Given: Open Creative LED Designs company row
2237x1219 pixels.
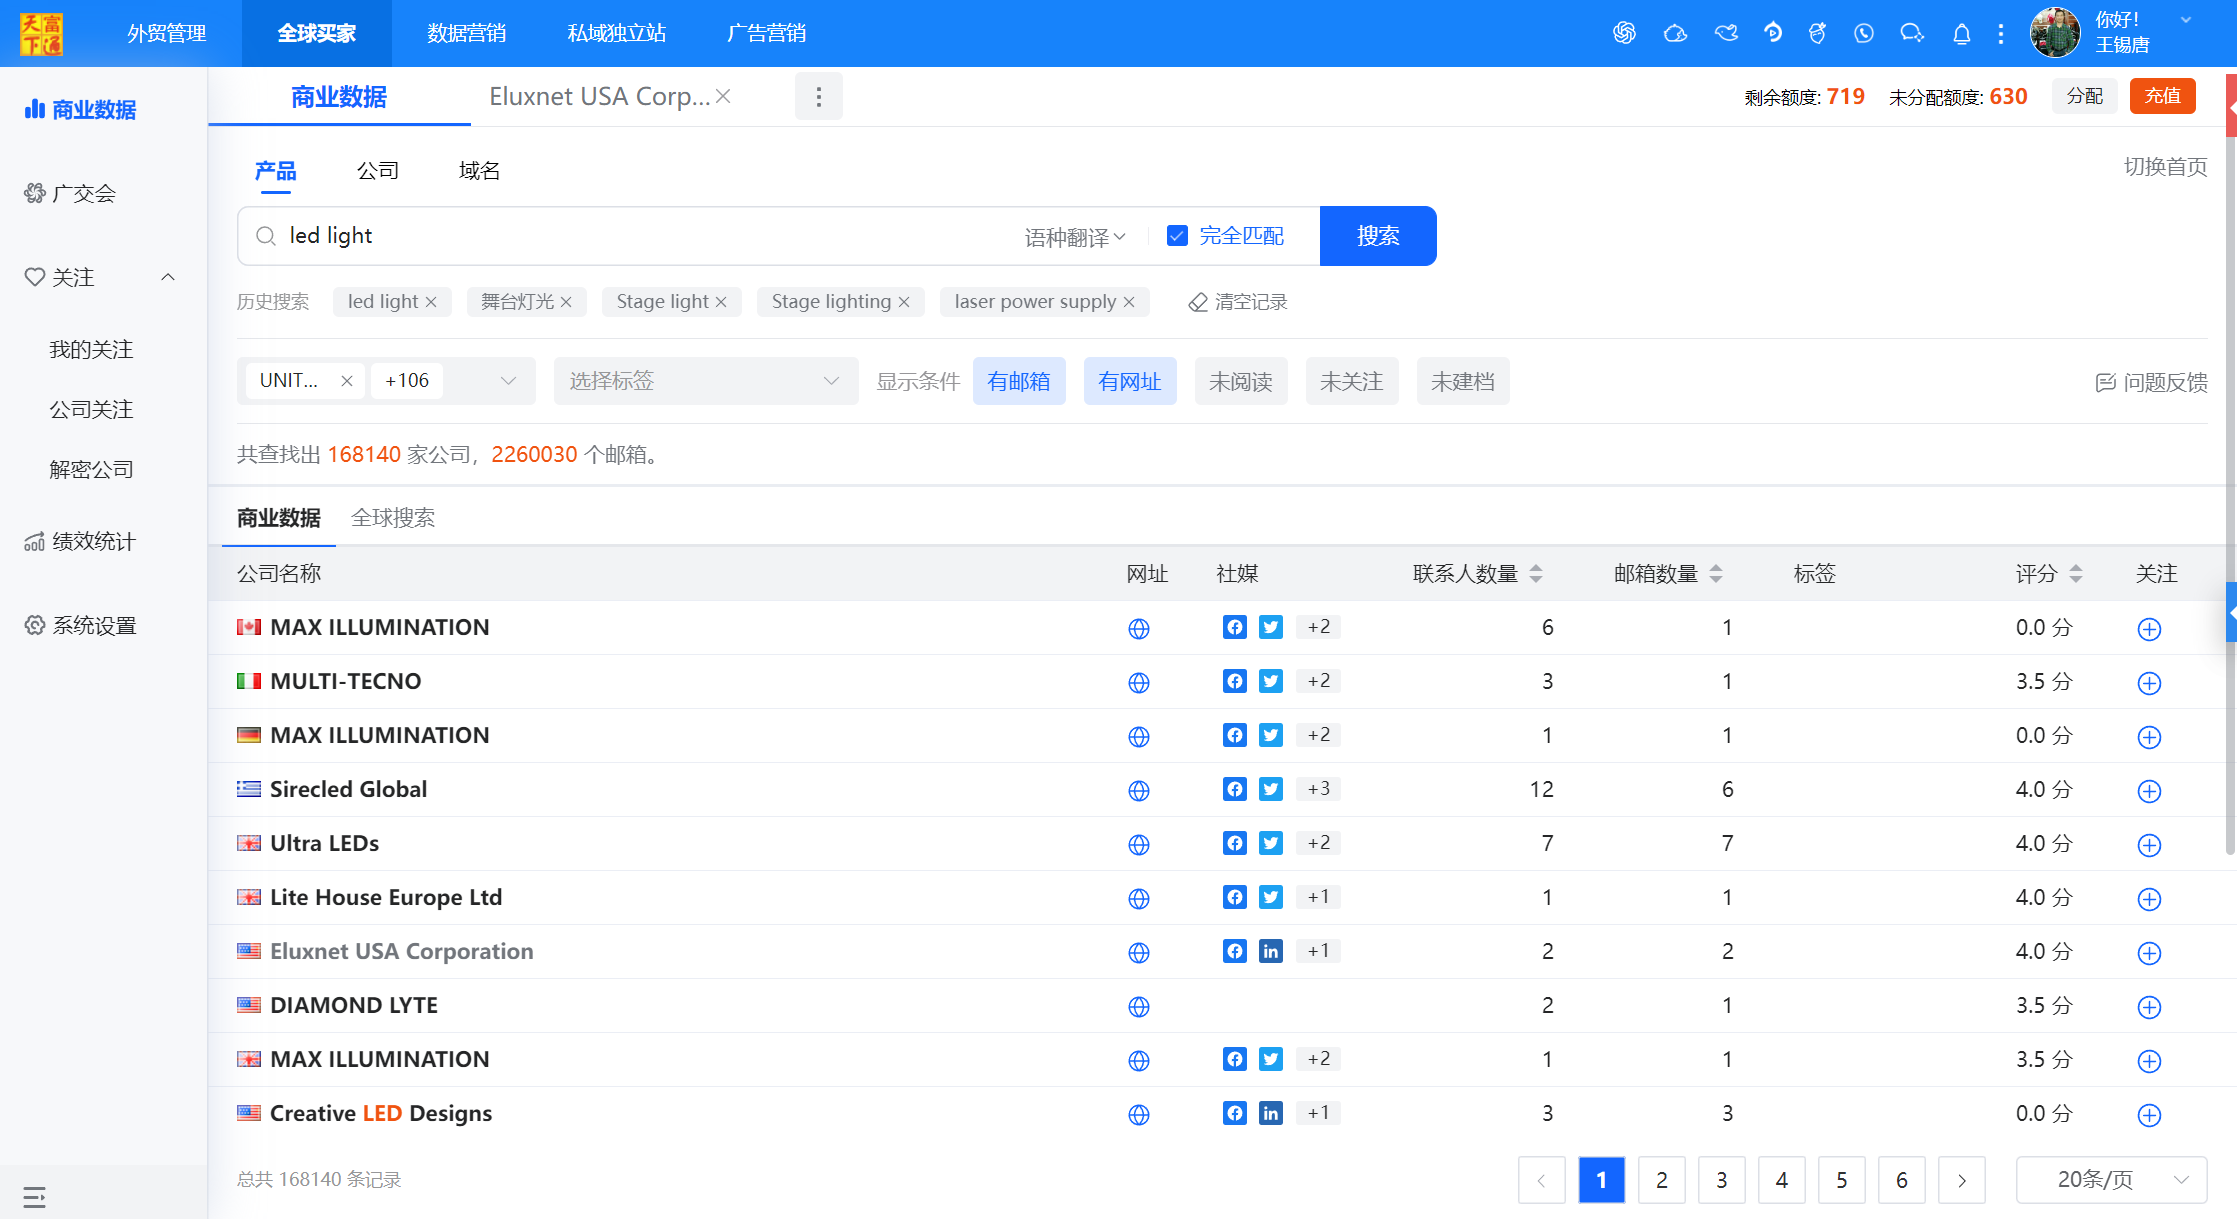Looking at the screenshot, I should point(381,1113).
